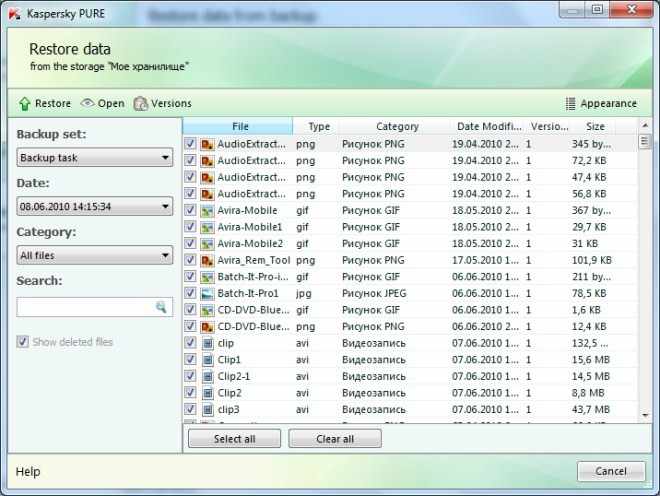Click the 345 bytes AudioExtract png file icon
This screenshot has width=660, height=496.
tap(207, 144)
